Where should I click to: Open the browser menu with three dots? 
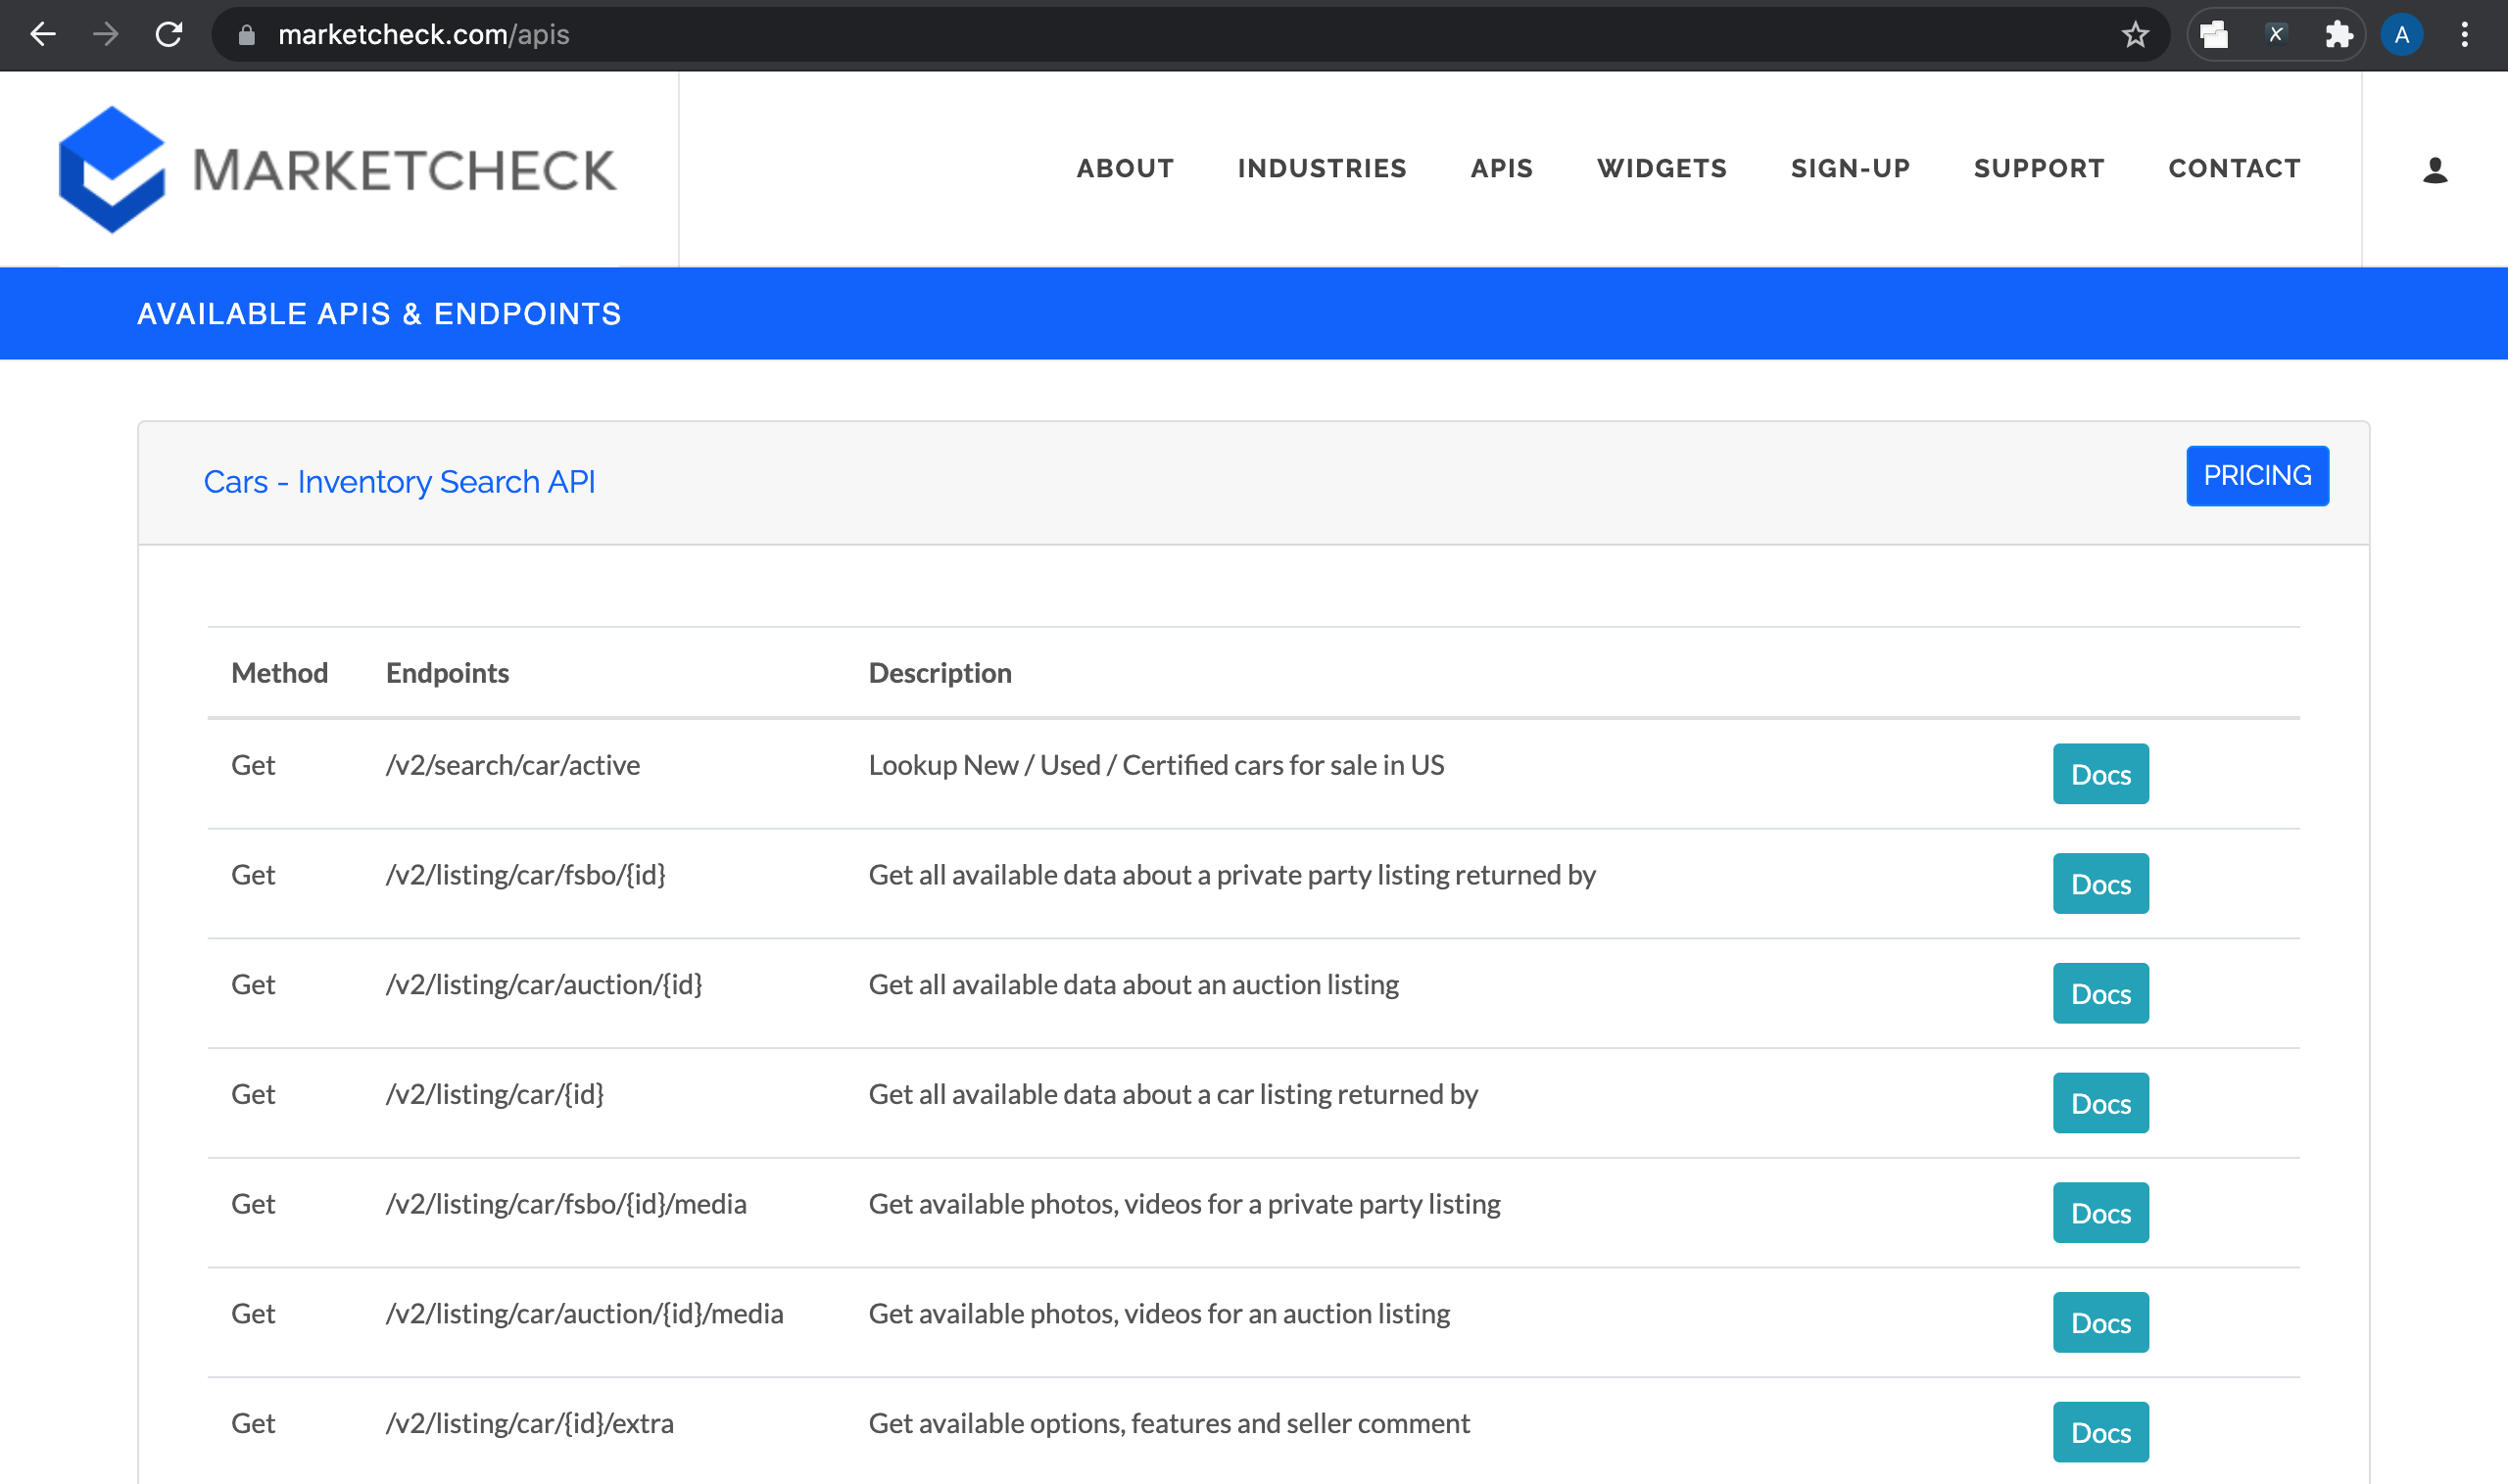point(2464,34)
